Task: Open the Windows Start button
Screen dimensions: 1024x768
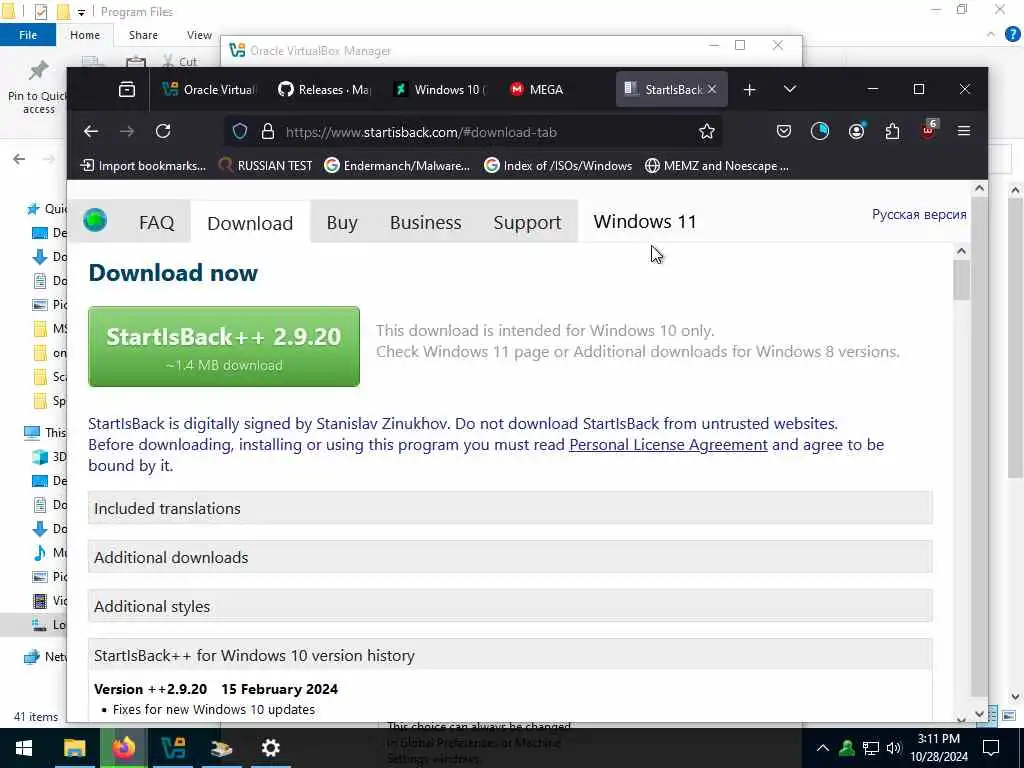Action: coord(24,748)
